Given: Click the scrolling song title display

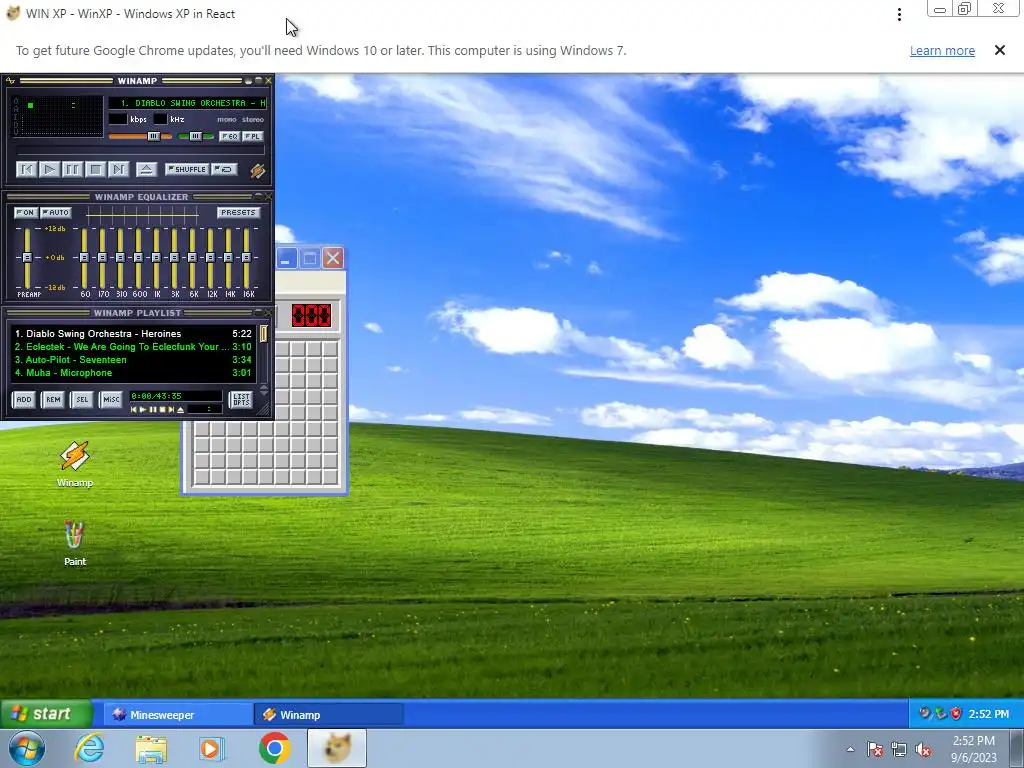Looking at the screenshot, I should (x=187, y=103).
